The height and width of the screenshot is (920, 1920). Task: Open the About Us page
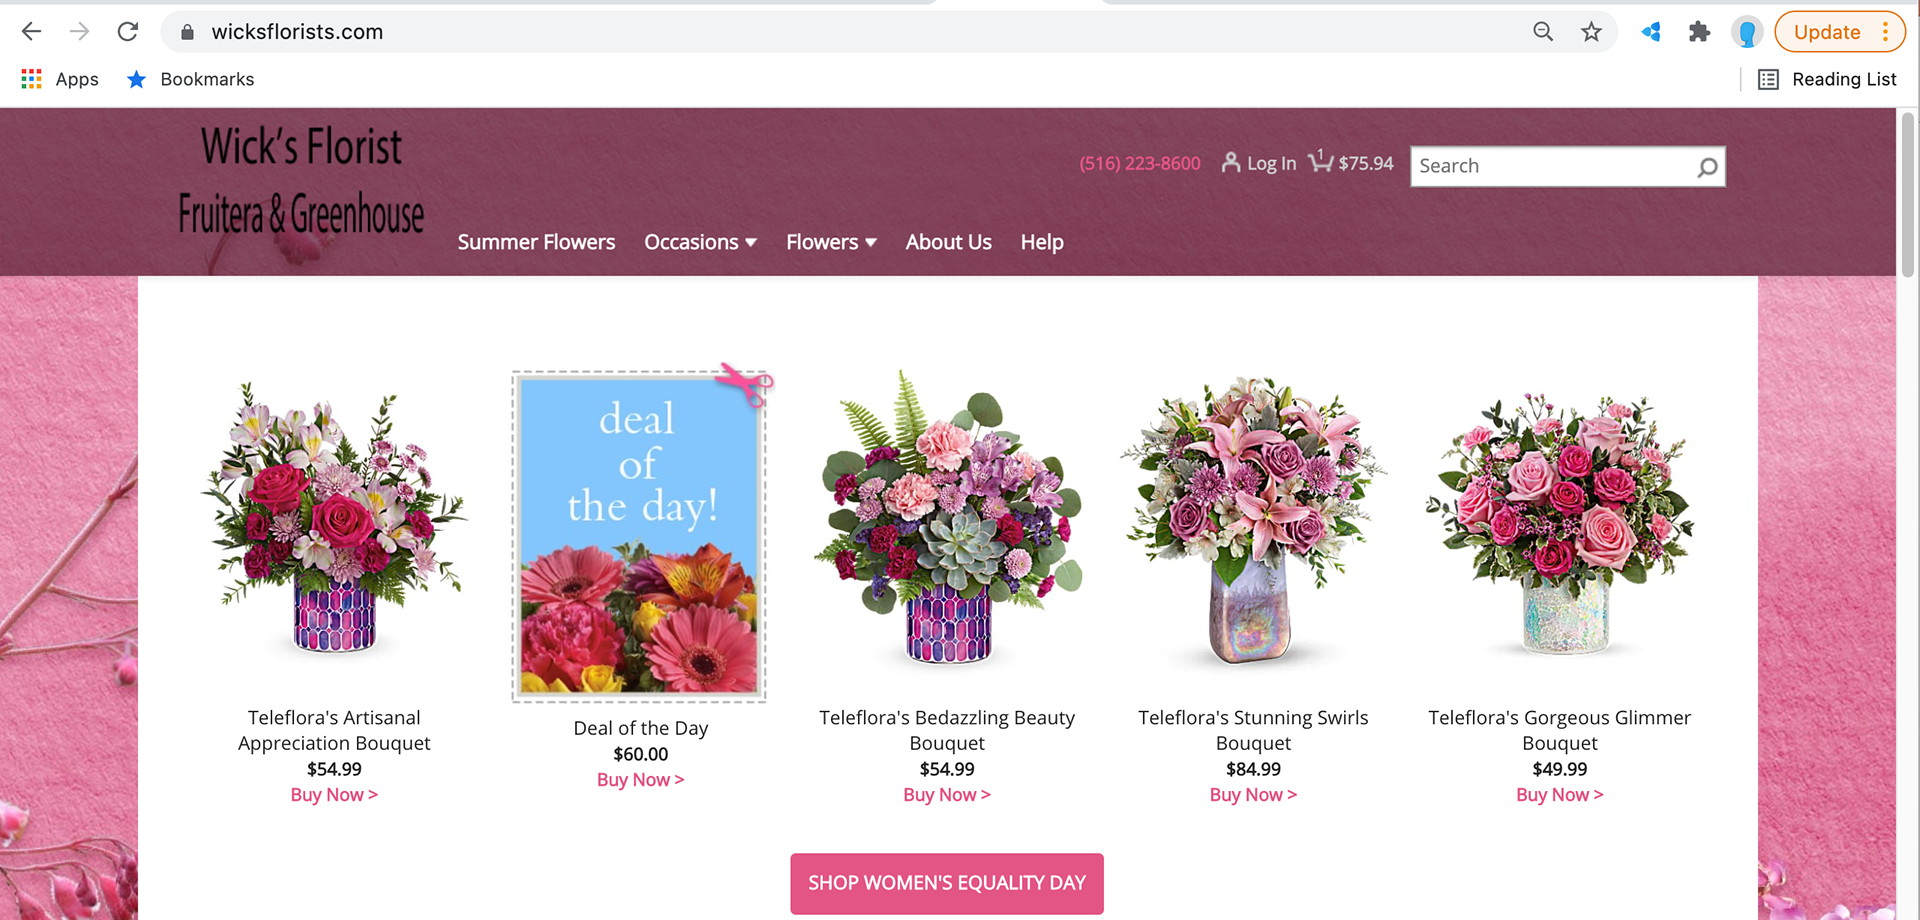pos(948,242)
